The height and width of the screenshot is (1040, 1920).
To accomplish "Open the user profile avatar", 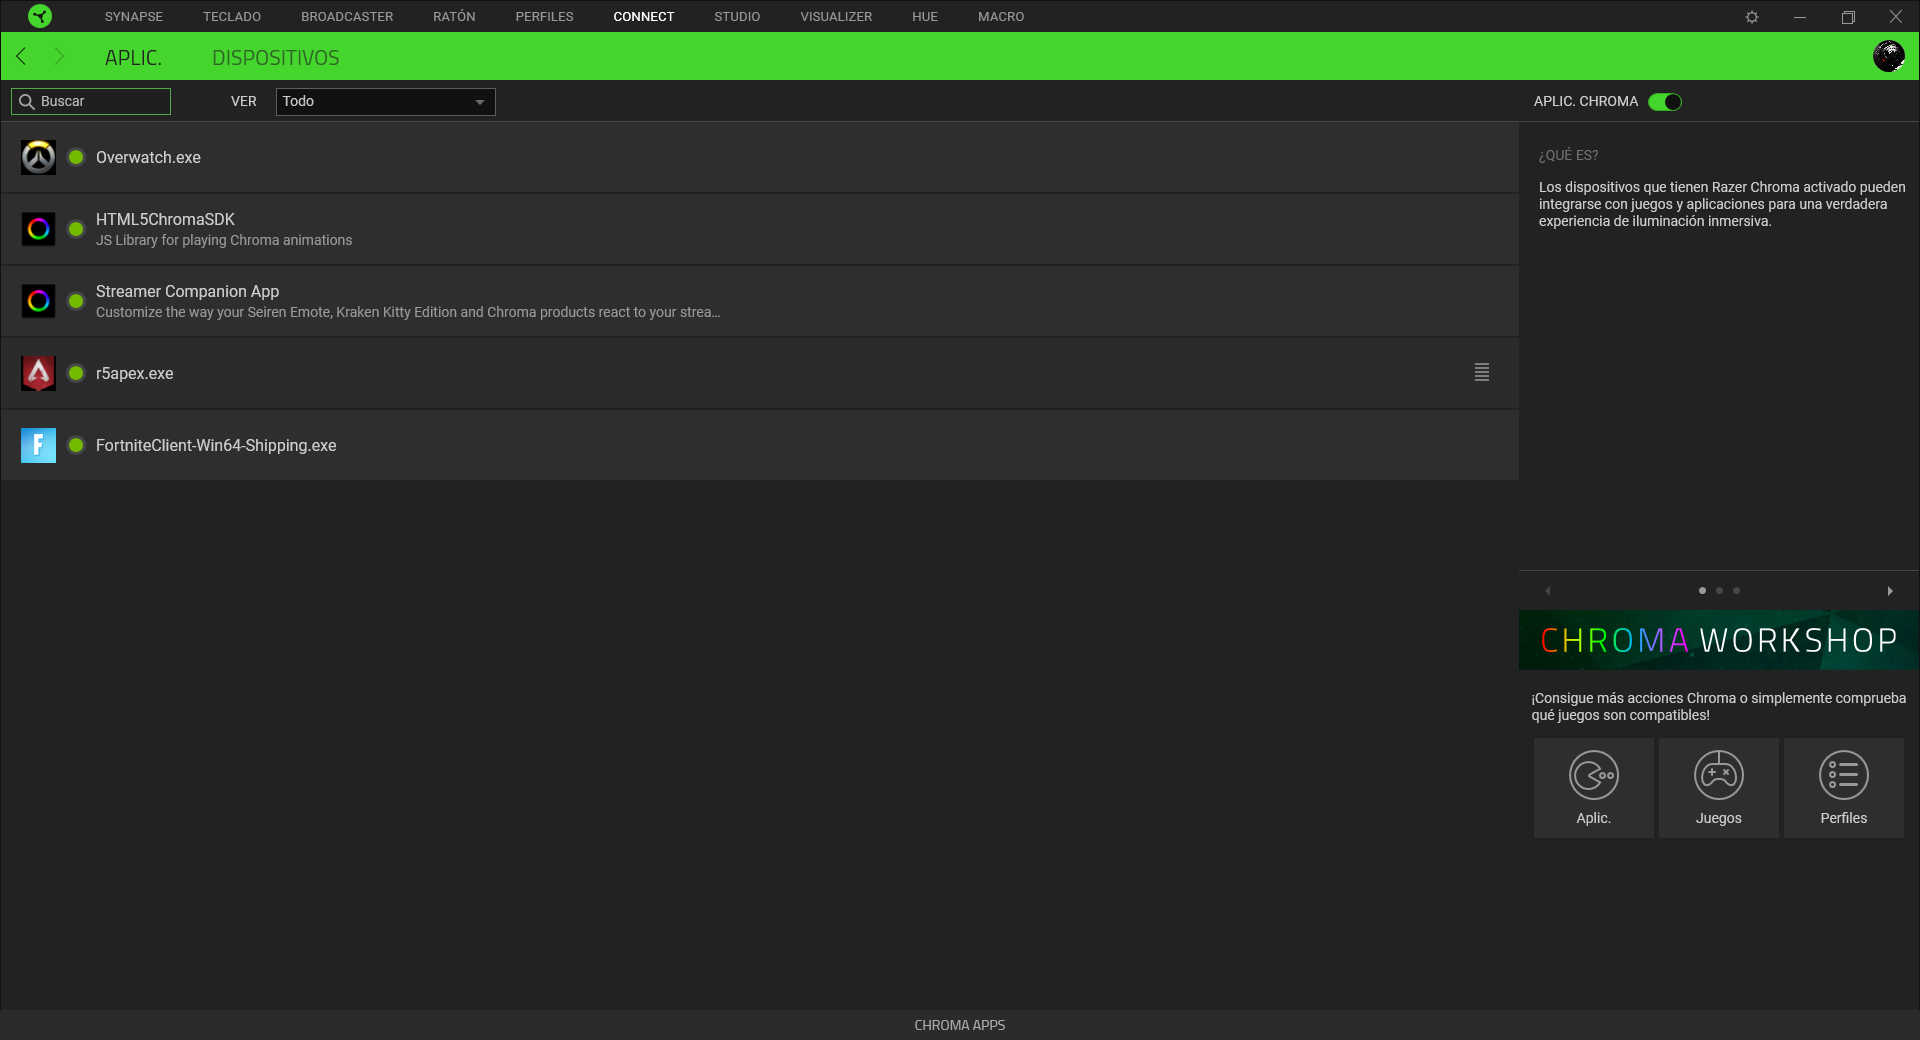I will (x=1888, y=56).
